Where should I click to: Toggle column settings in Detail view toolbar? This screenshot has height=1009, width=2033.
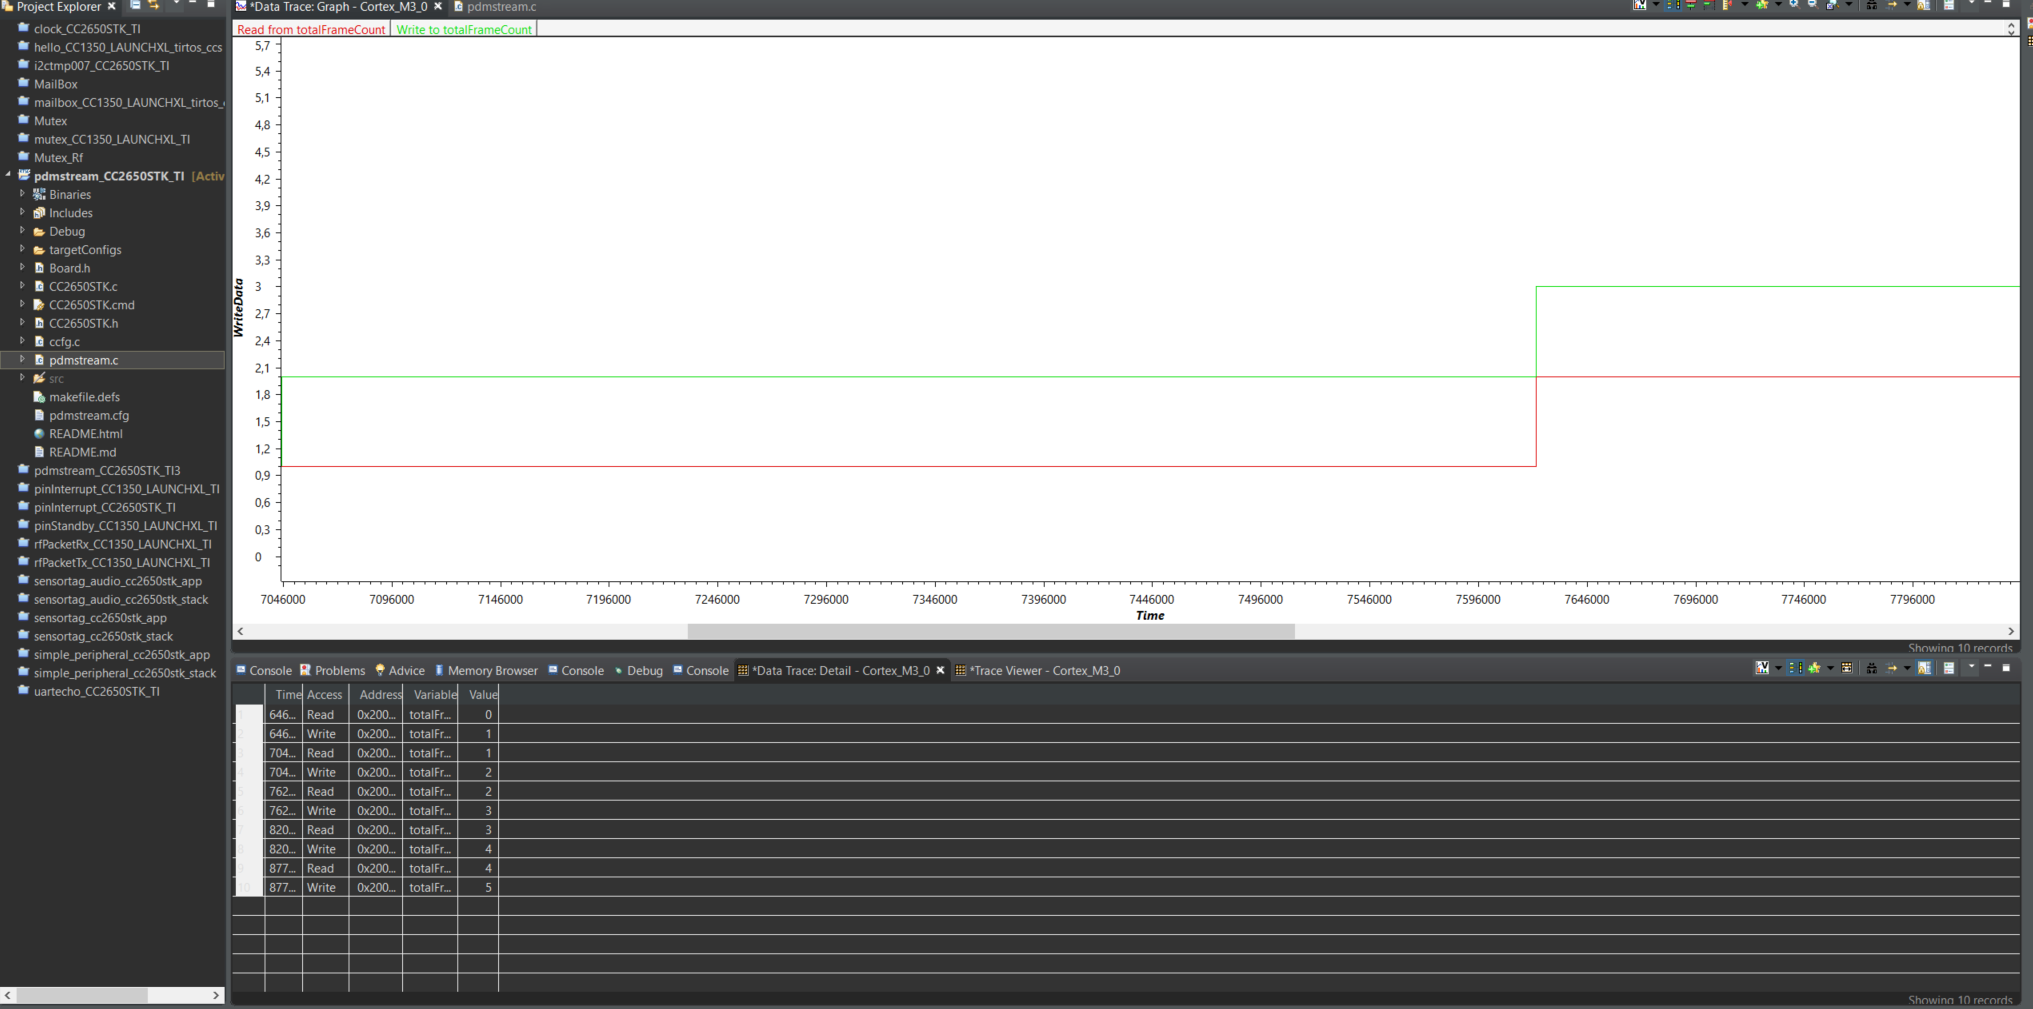pos(1795,668)
